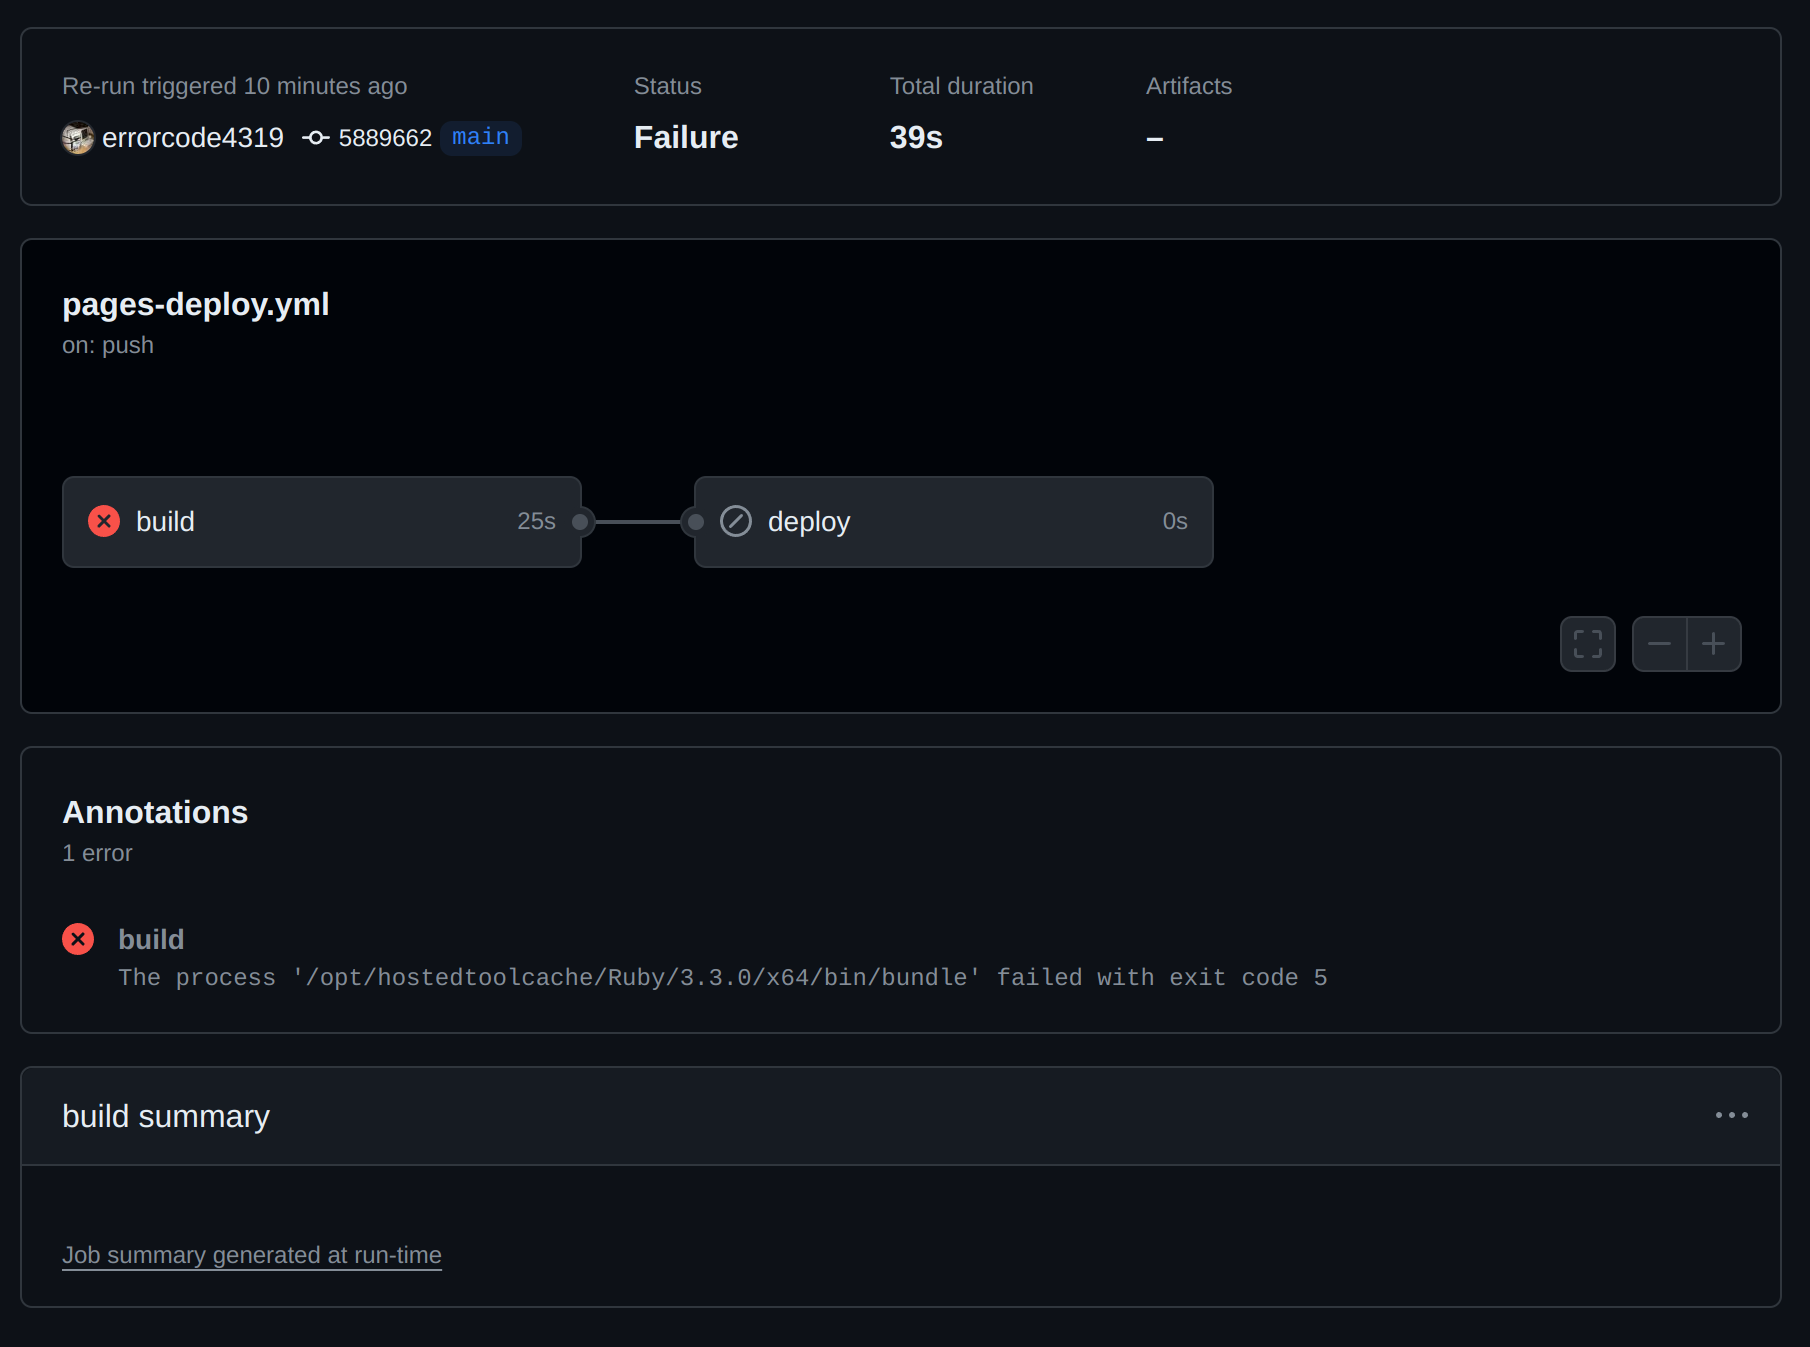Zoom in the workflow graph
The image size is (1810, 1347).
(x=1714, y=644)
